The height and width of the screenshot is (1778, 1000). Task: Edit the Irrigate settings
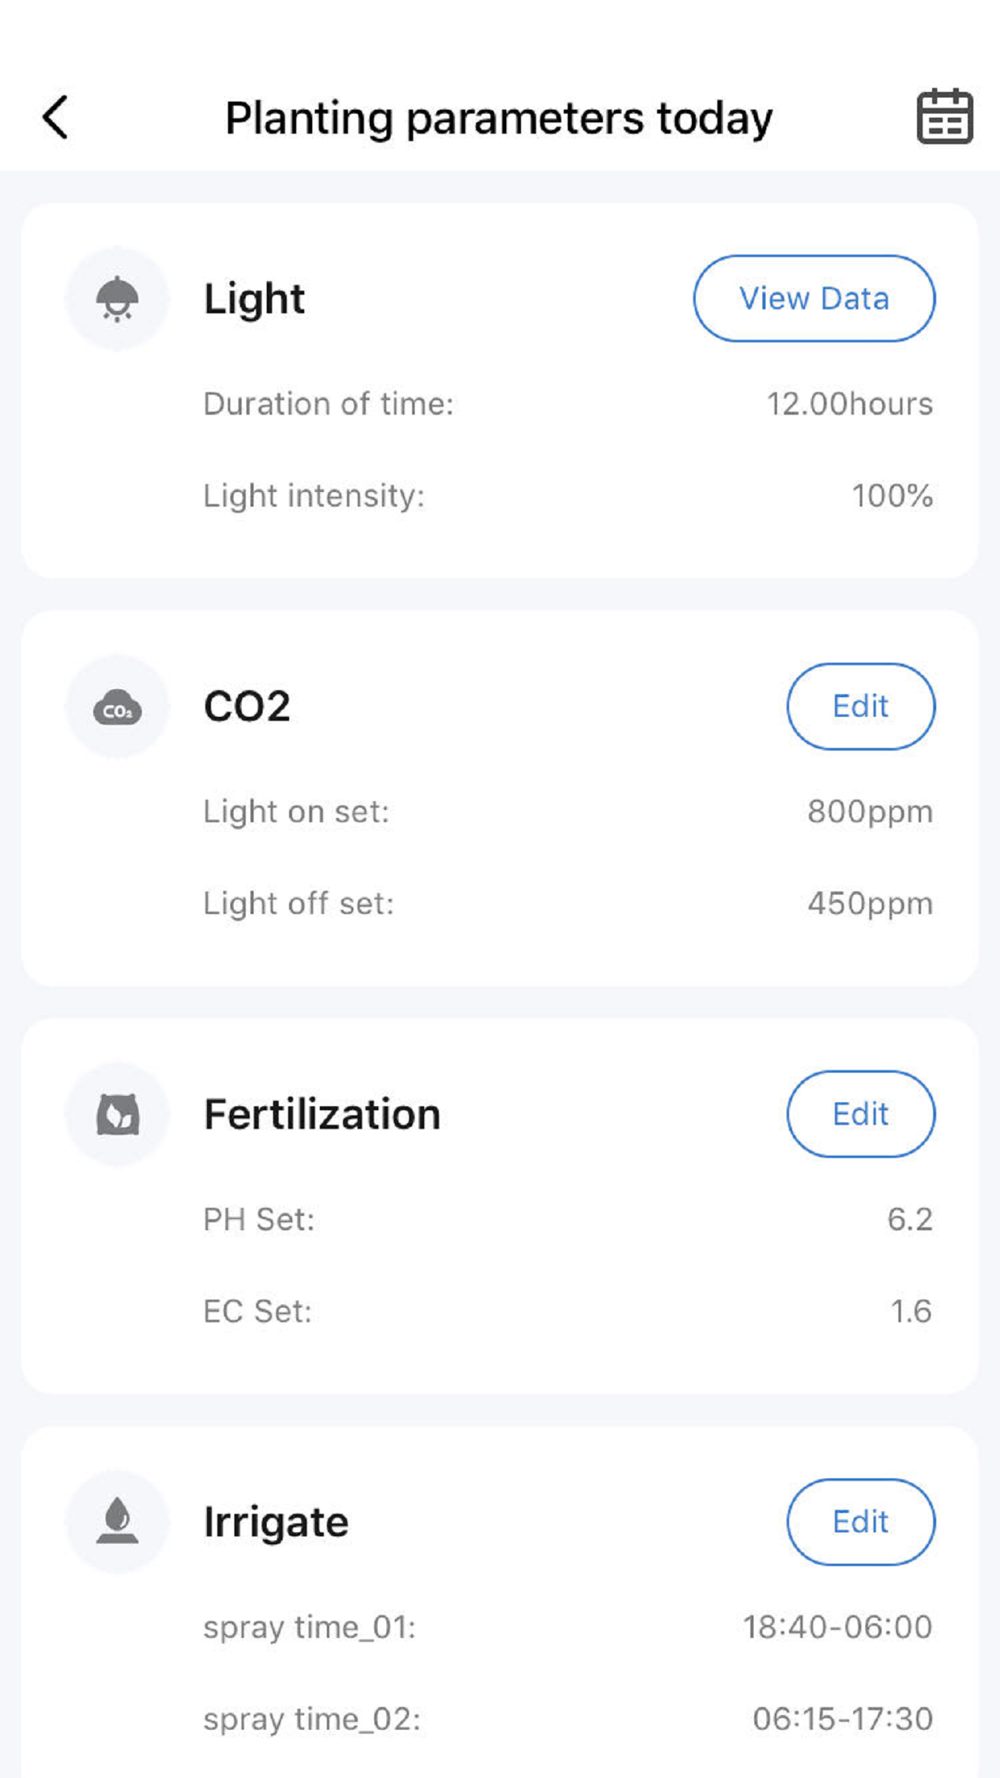pos(861,1522)
